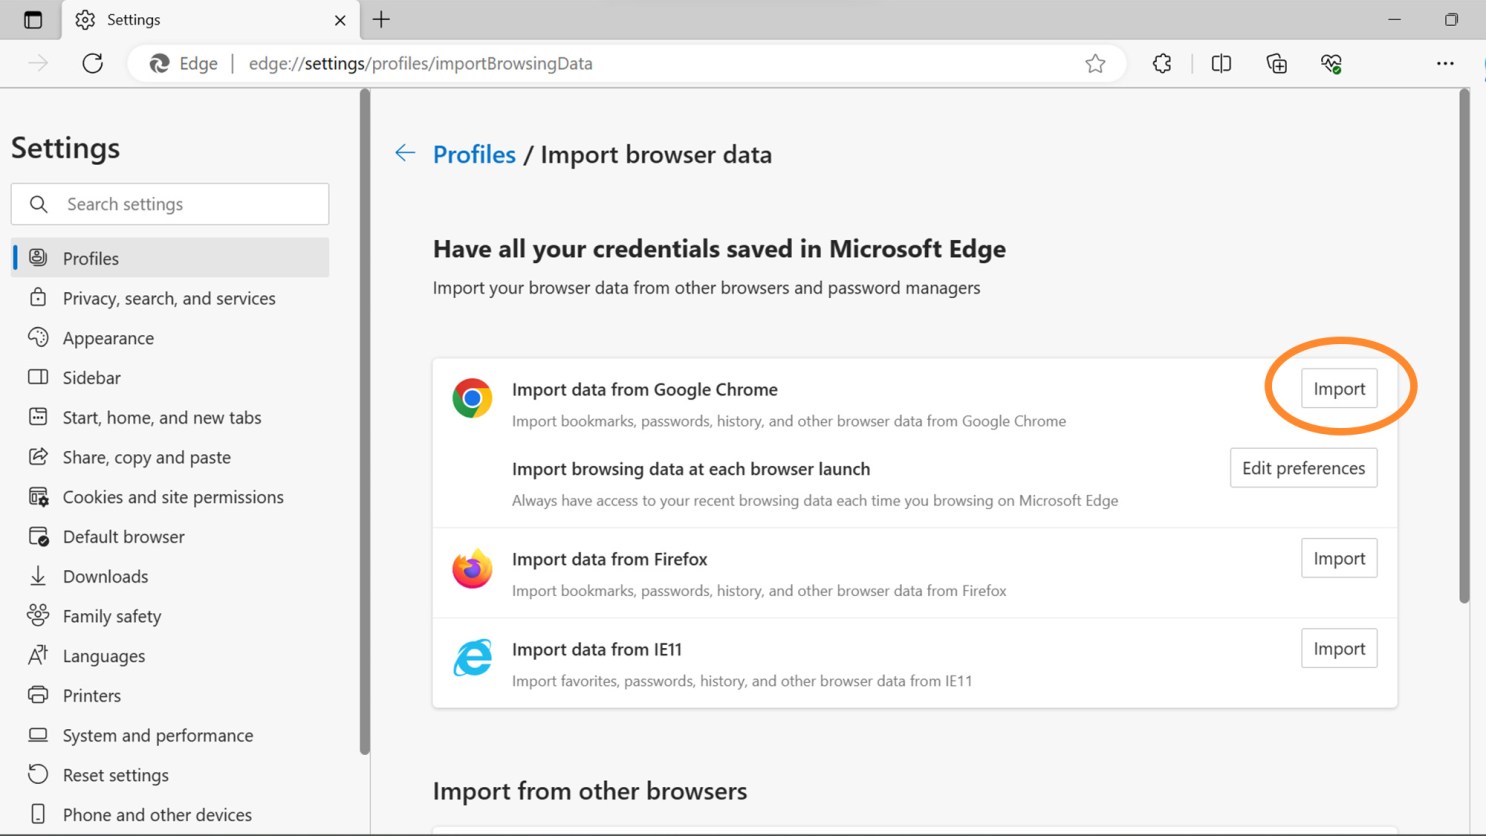The image size is (1486, 836).
Task: Open the tab actions menu icon
Action: pos(32,19)
